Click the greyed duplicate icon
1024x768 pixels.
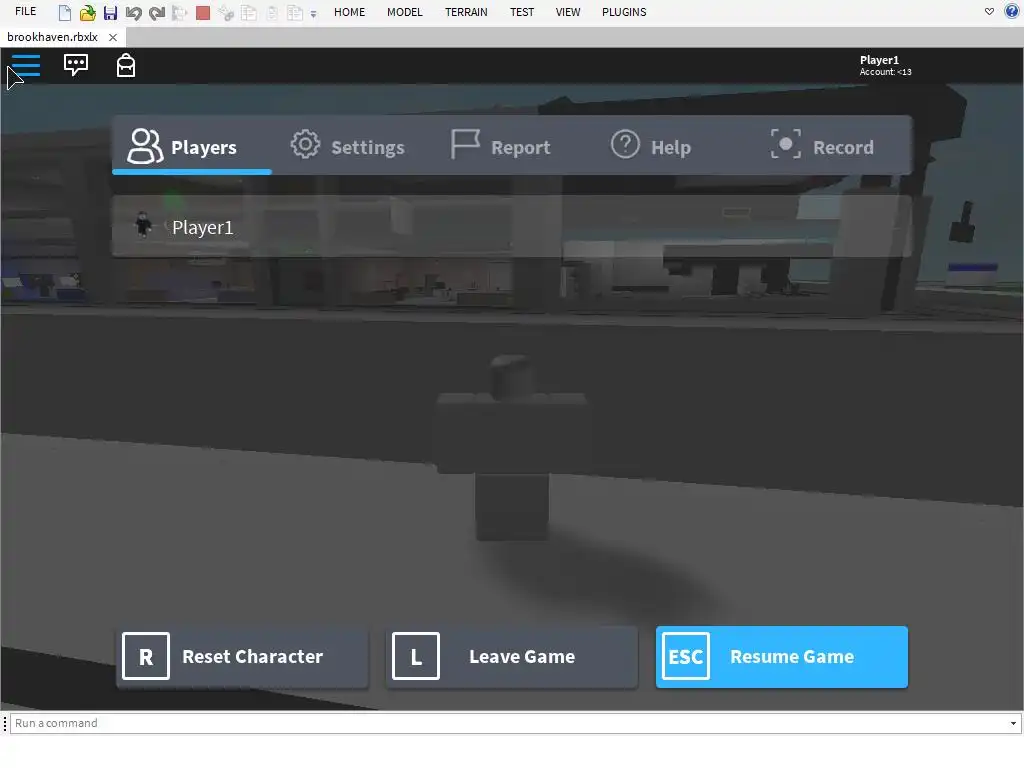coord(295,12)
